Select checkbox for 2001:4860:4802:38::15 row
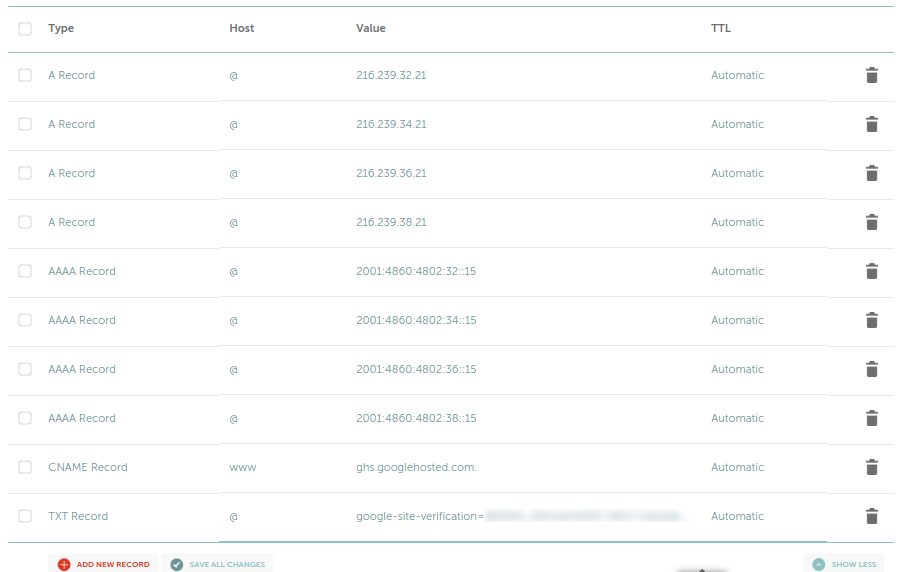This screenshot has width=904, height=572. (x=25, y=418)
